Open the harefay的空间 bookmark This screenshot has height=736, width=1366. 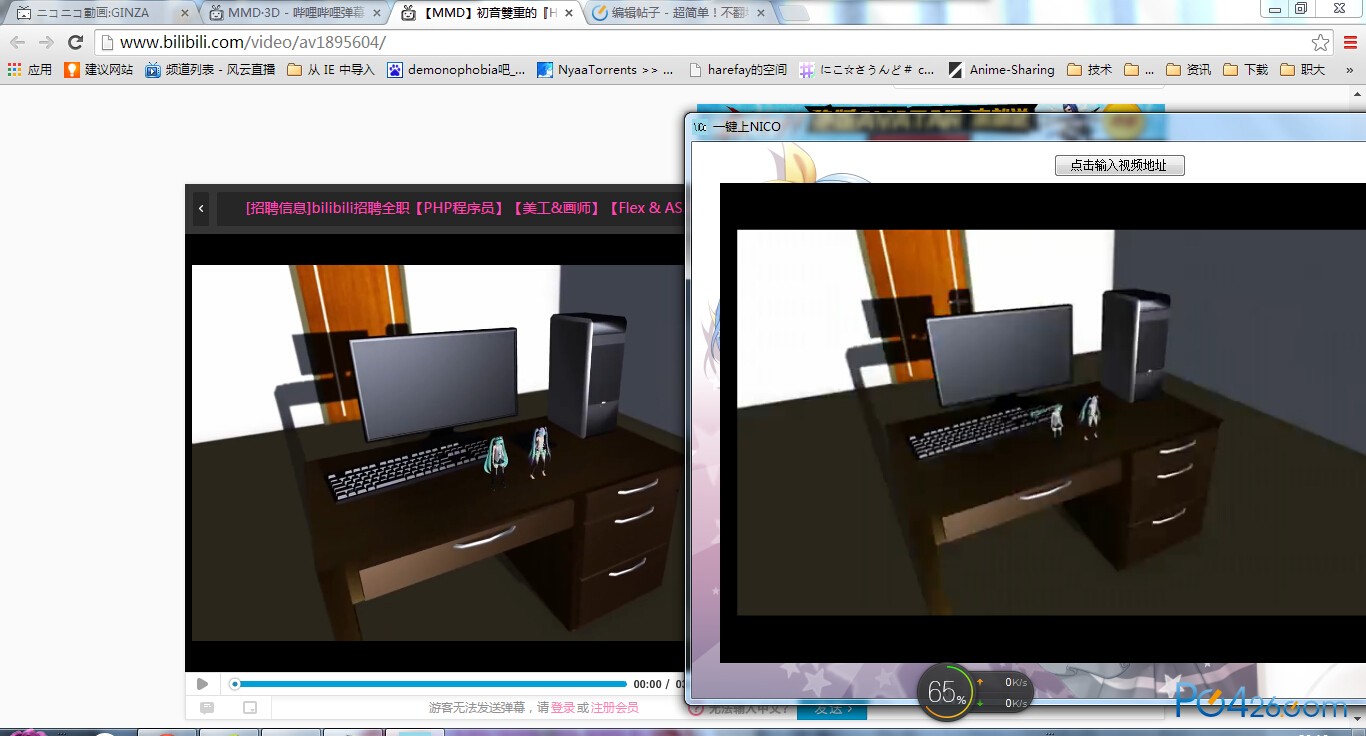click(x=738, y=70)
